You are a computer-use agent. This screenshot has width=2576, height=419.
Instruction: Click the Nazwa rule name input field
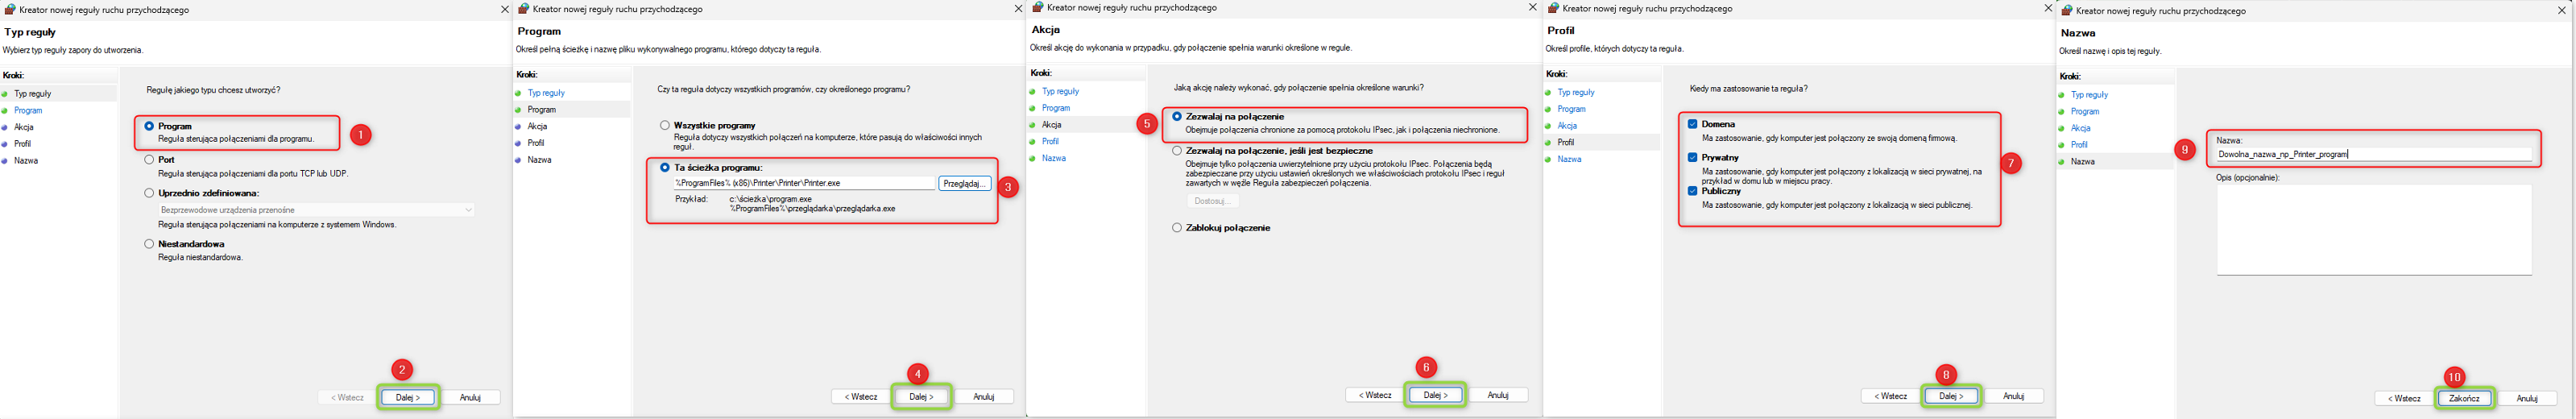click(2375, 154)
